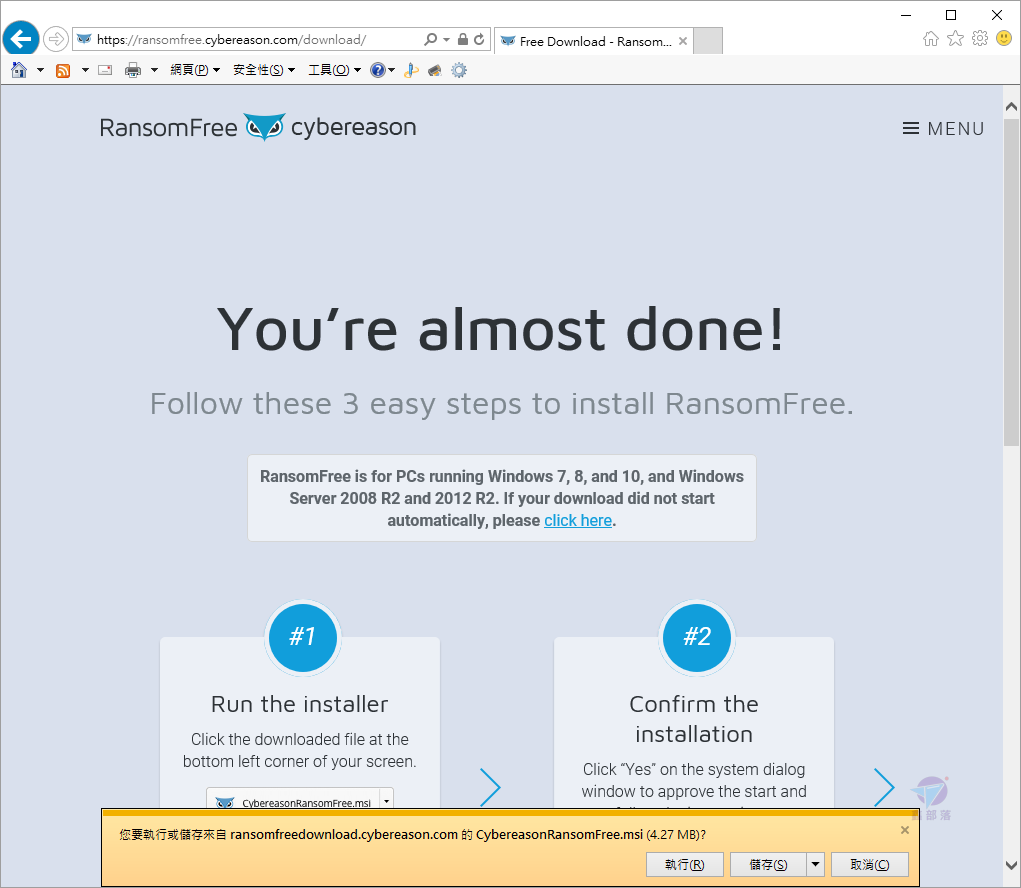Open a new tab with the blank tab button
This screenshot has height=888, width=1021.
pos(708,41)
